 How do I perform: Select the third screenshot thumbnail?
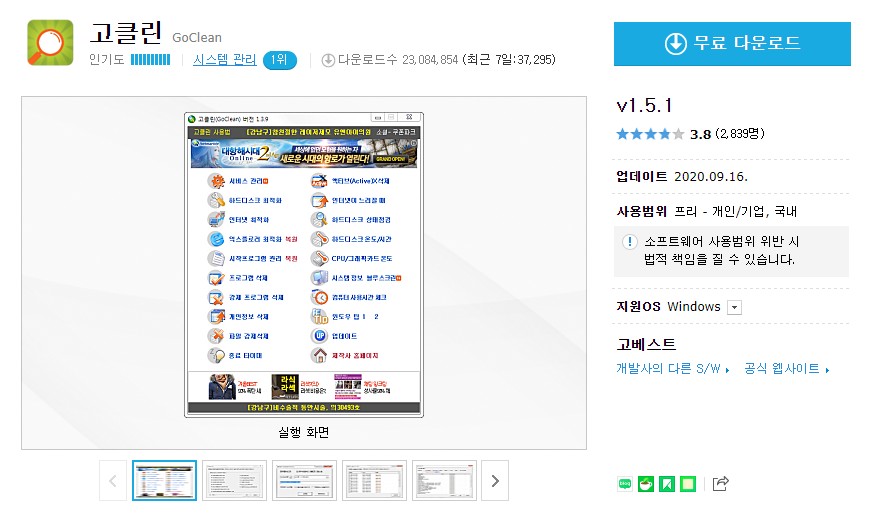click(x=304, y=480)
